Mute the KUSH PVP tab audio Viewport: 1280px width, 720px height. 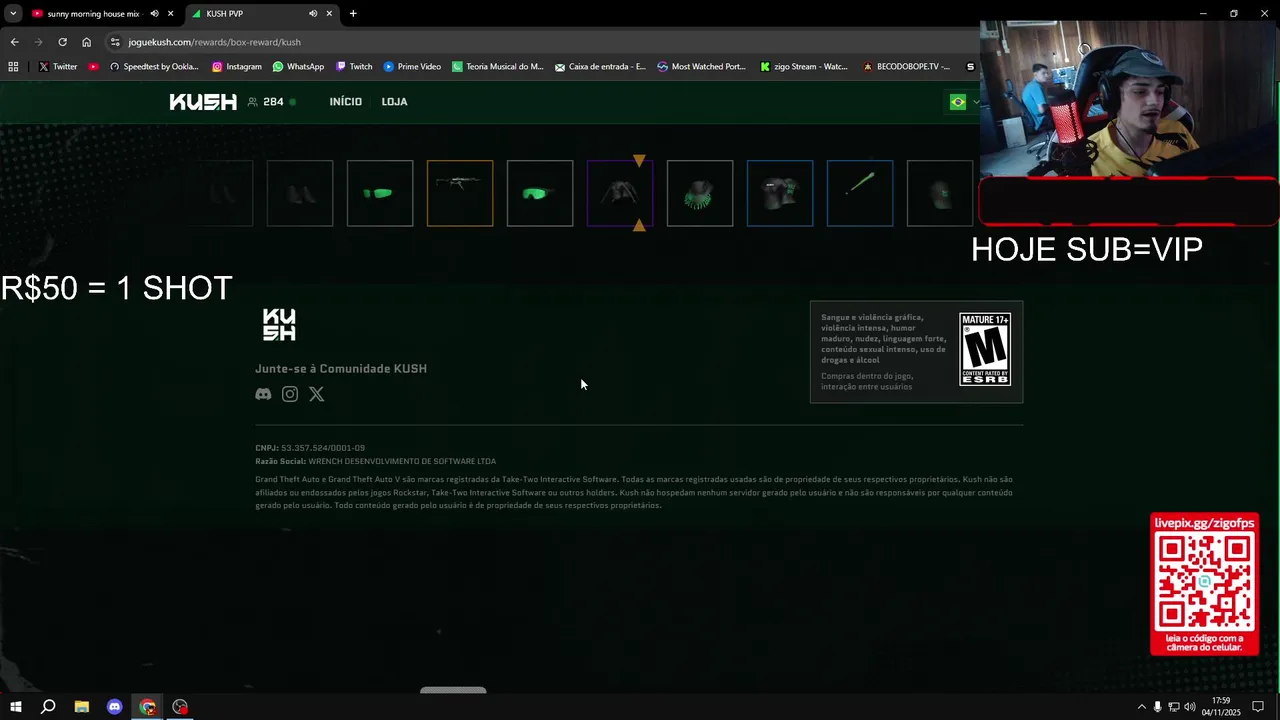point(313,14)
